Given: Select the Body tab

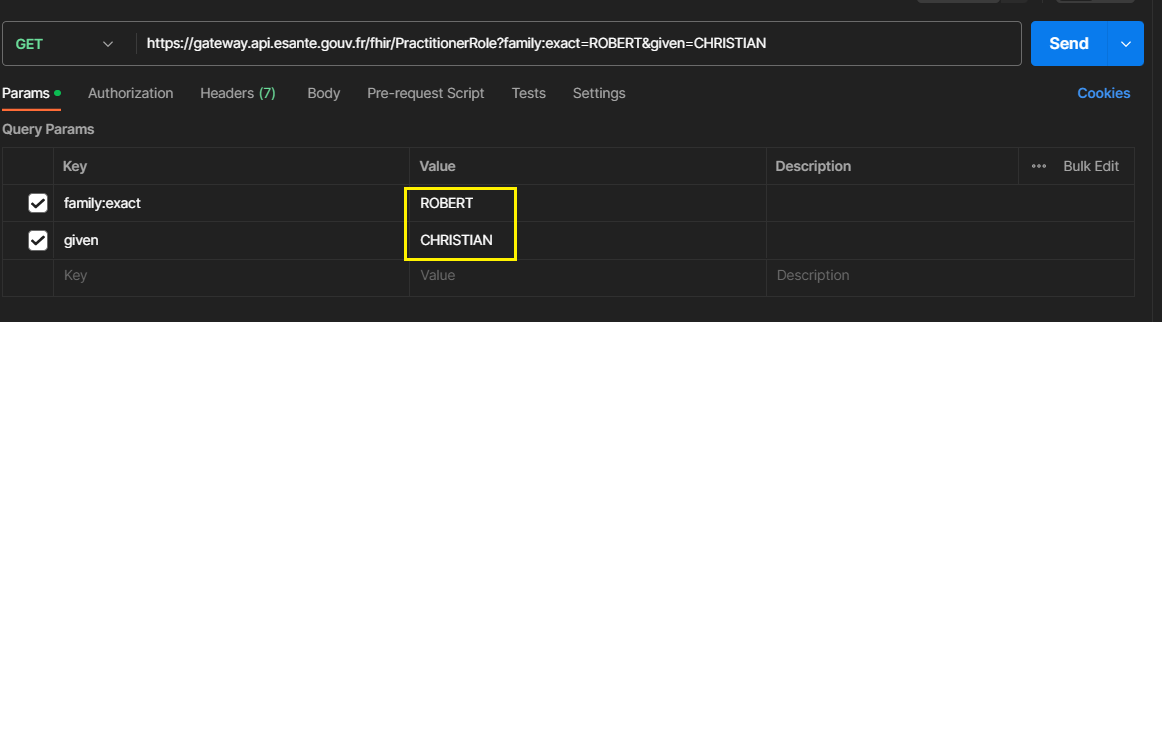Looking at the screenshot, I should [323, 93].
